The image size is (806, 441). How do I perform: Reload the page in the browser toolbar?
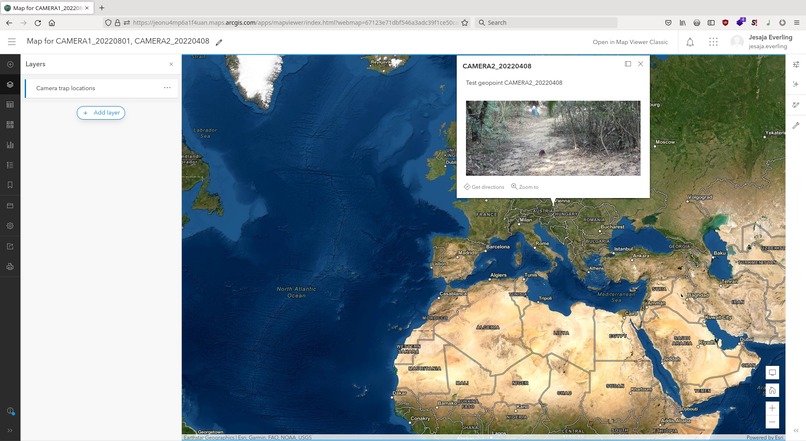click(x=38, y=23)
